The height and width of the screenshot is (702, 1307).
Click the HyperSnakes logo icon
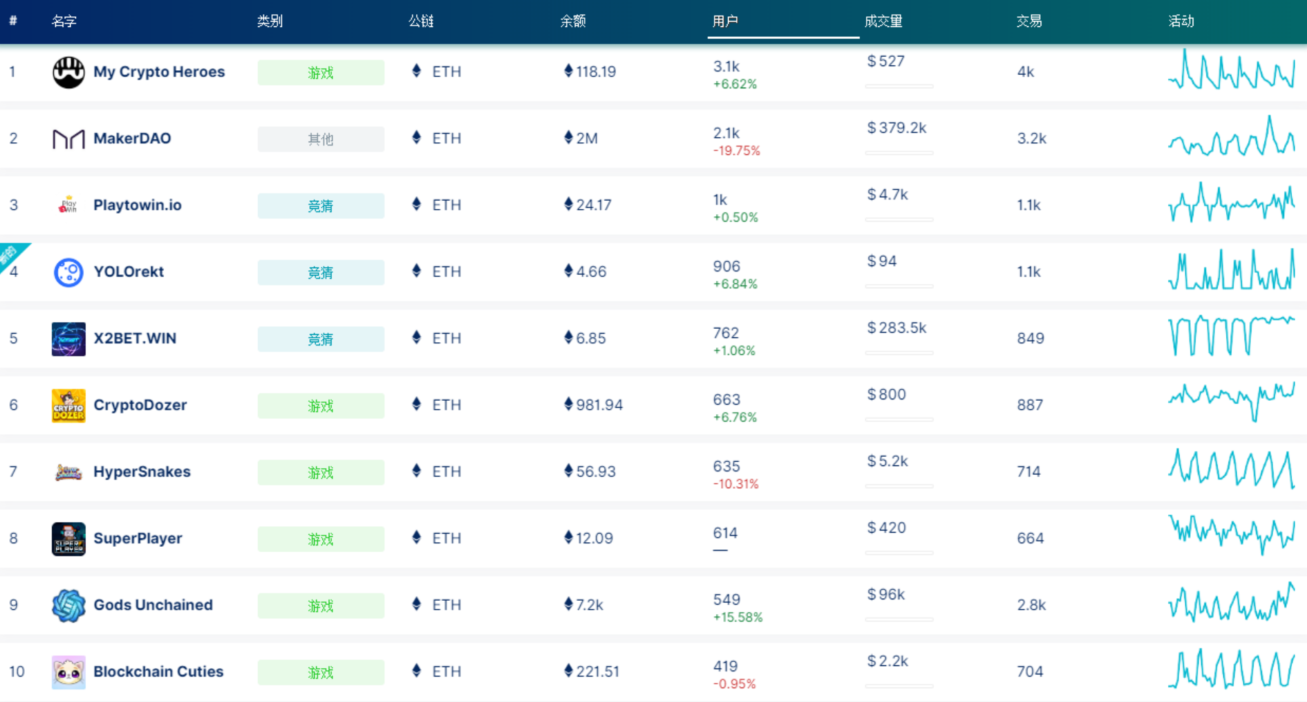pos(69,472)
